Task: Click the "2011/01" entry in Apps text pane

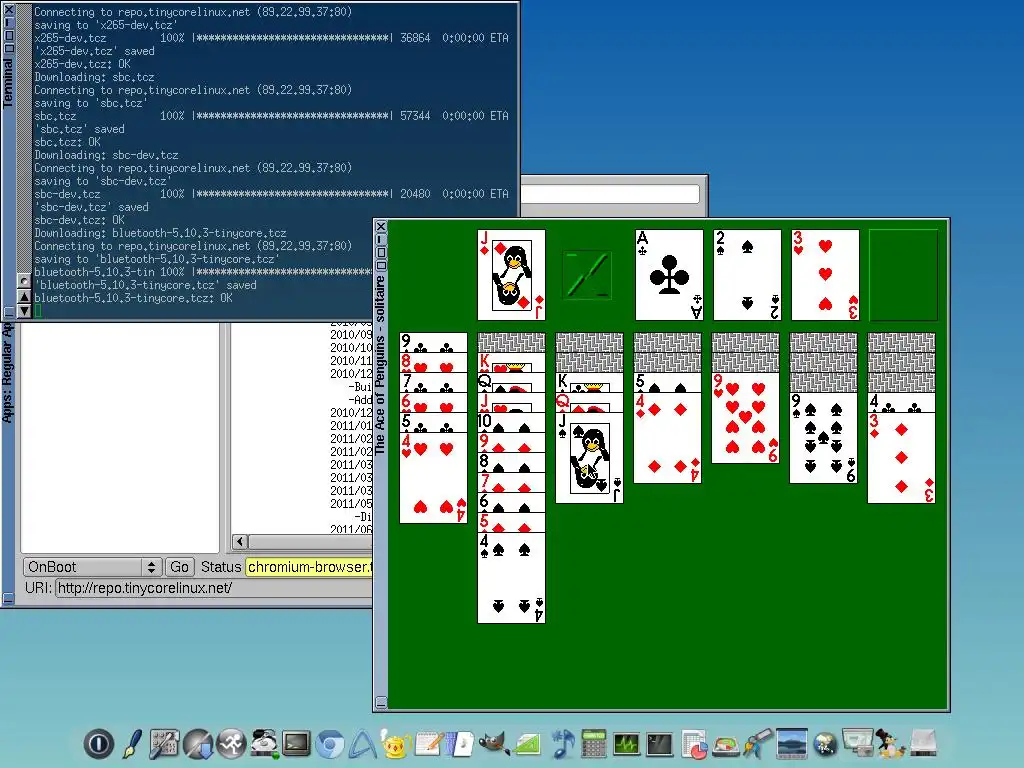Action: (x=351, y=426)
